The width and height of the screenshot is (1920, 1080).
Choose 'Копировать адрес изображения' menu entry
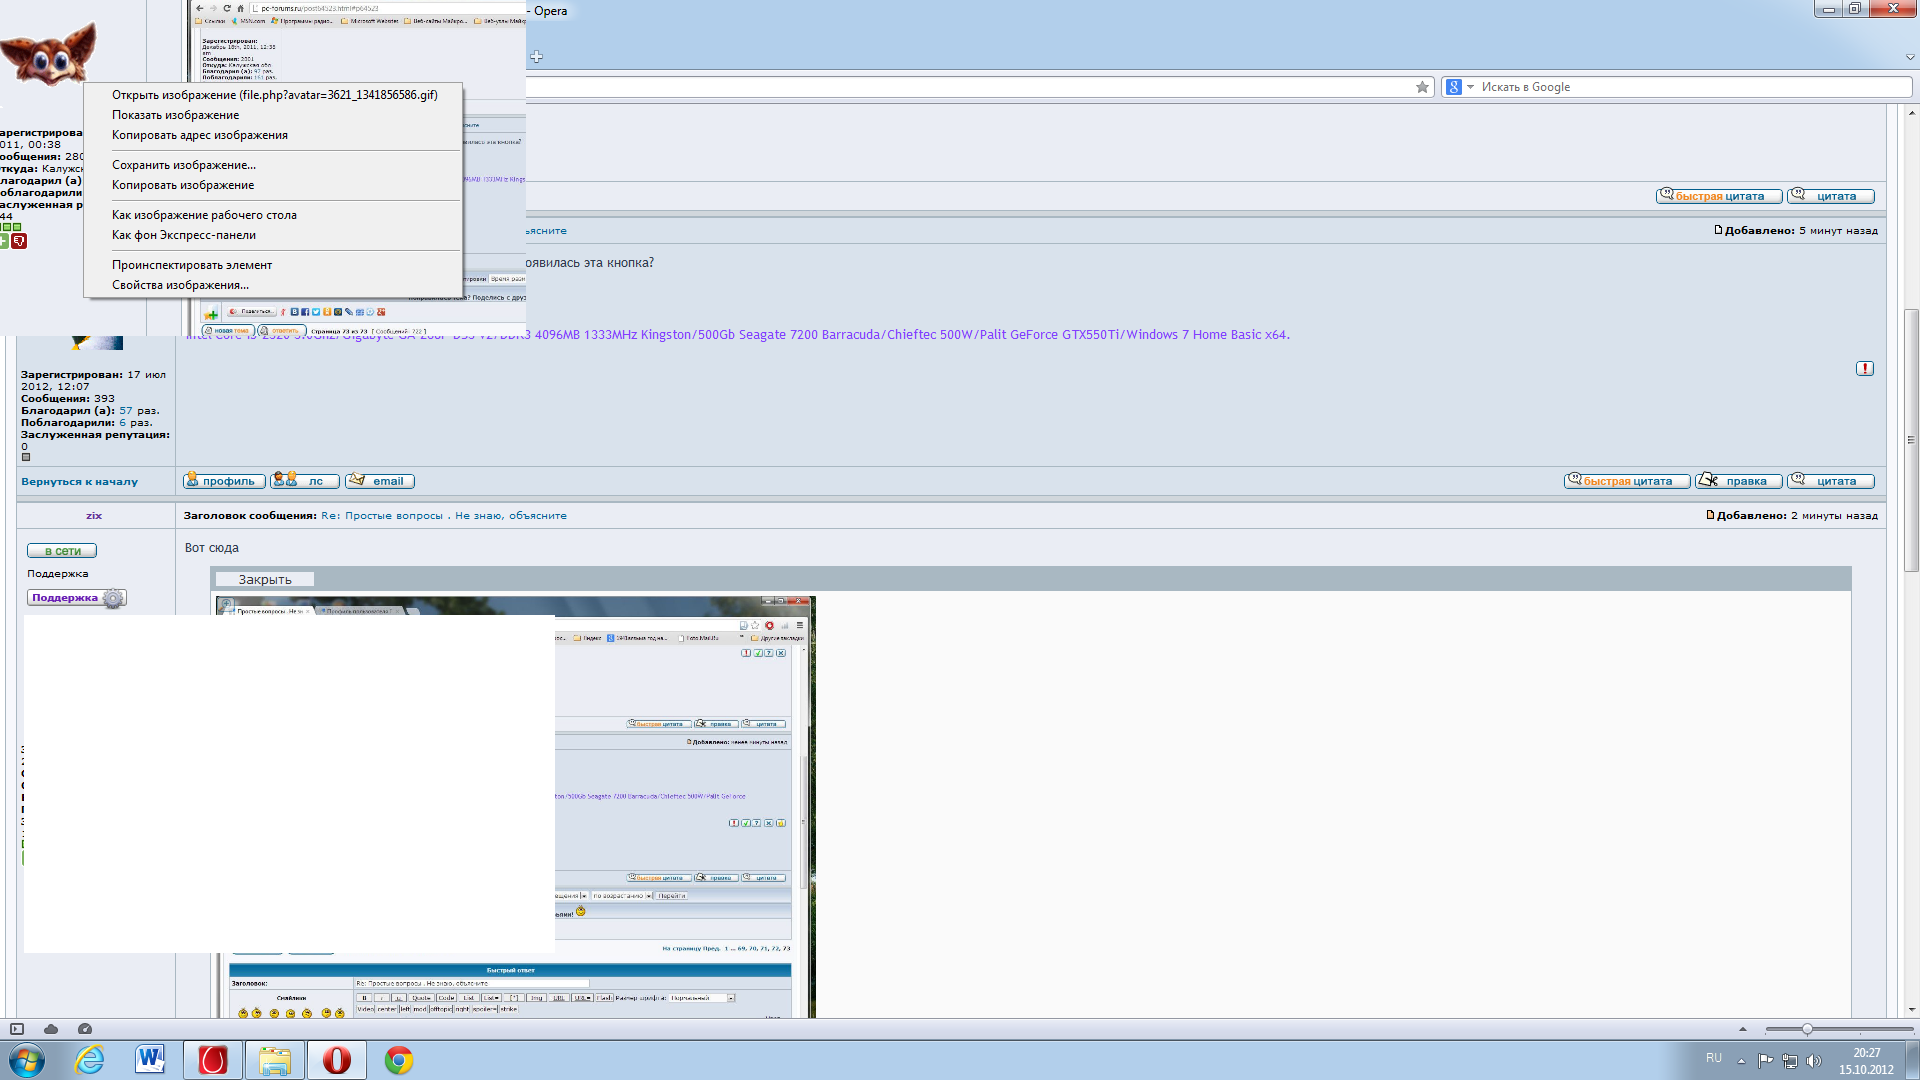(200, 135)
